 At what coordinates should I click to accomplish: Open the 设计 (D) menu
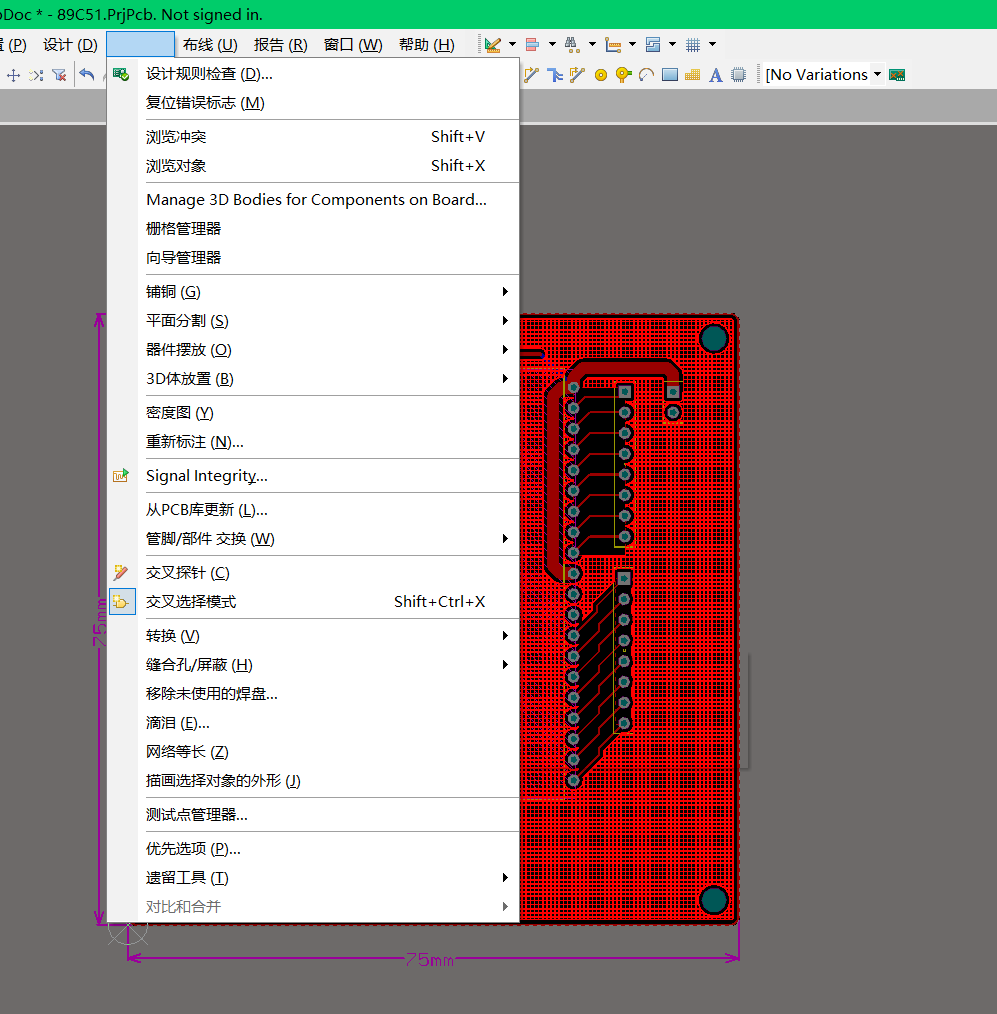(x=70, y=45)
